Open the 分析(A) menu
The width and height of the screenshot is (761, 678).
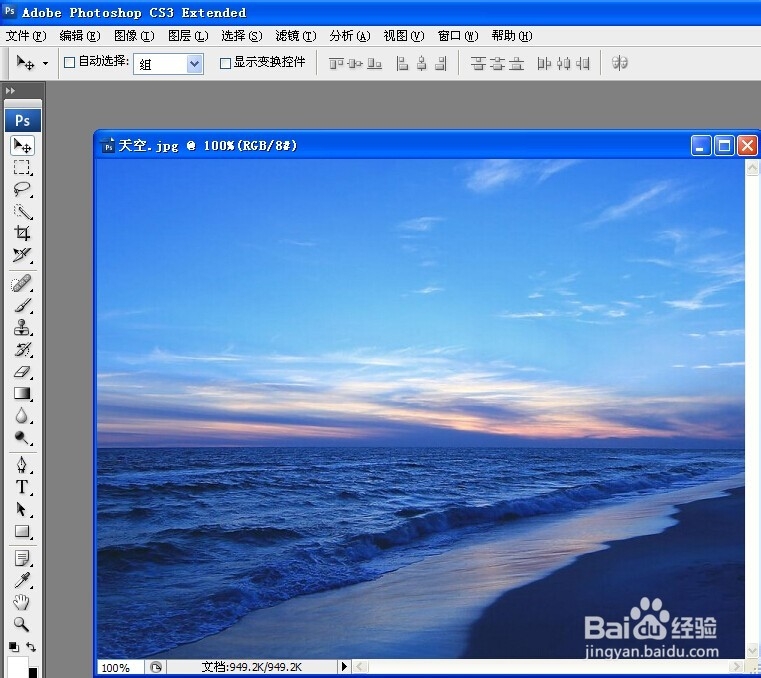tap(349, 36)
